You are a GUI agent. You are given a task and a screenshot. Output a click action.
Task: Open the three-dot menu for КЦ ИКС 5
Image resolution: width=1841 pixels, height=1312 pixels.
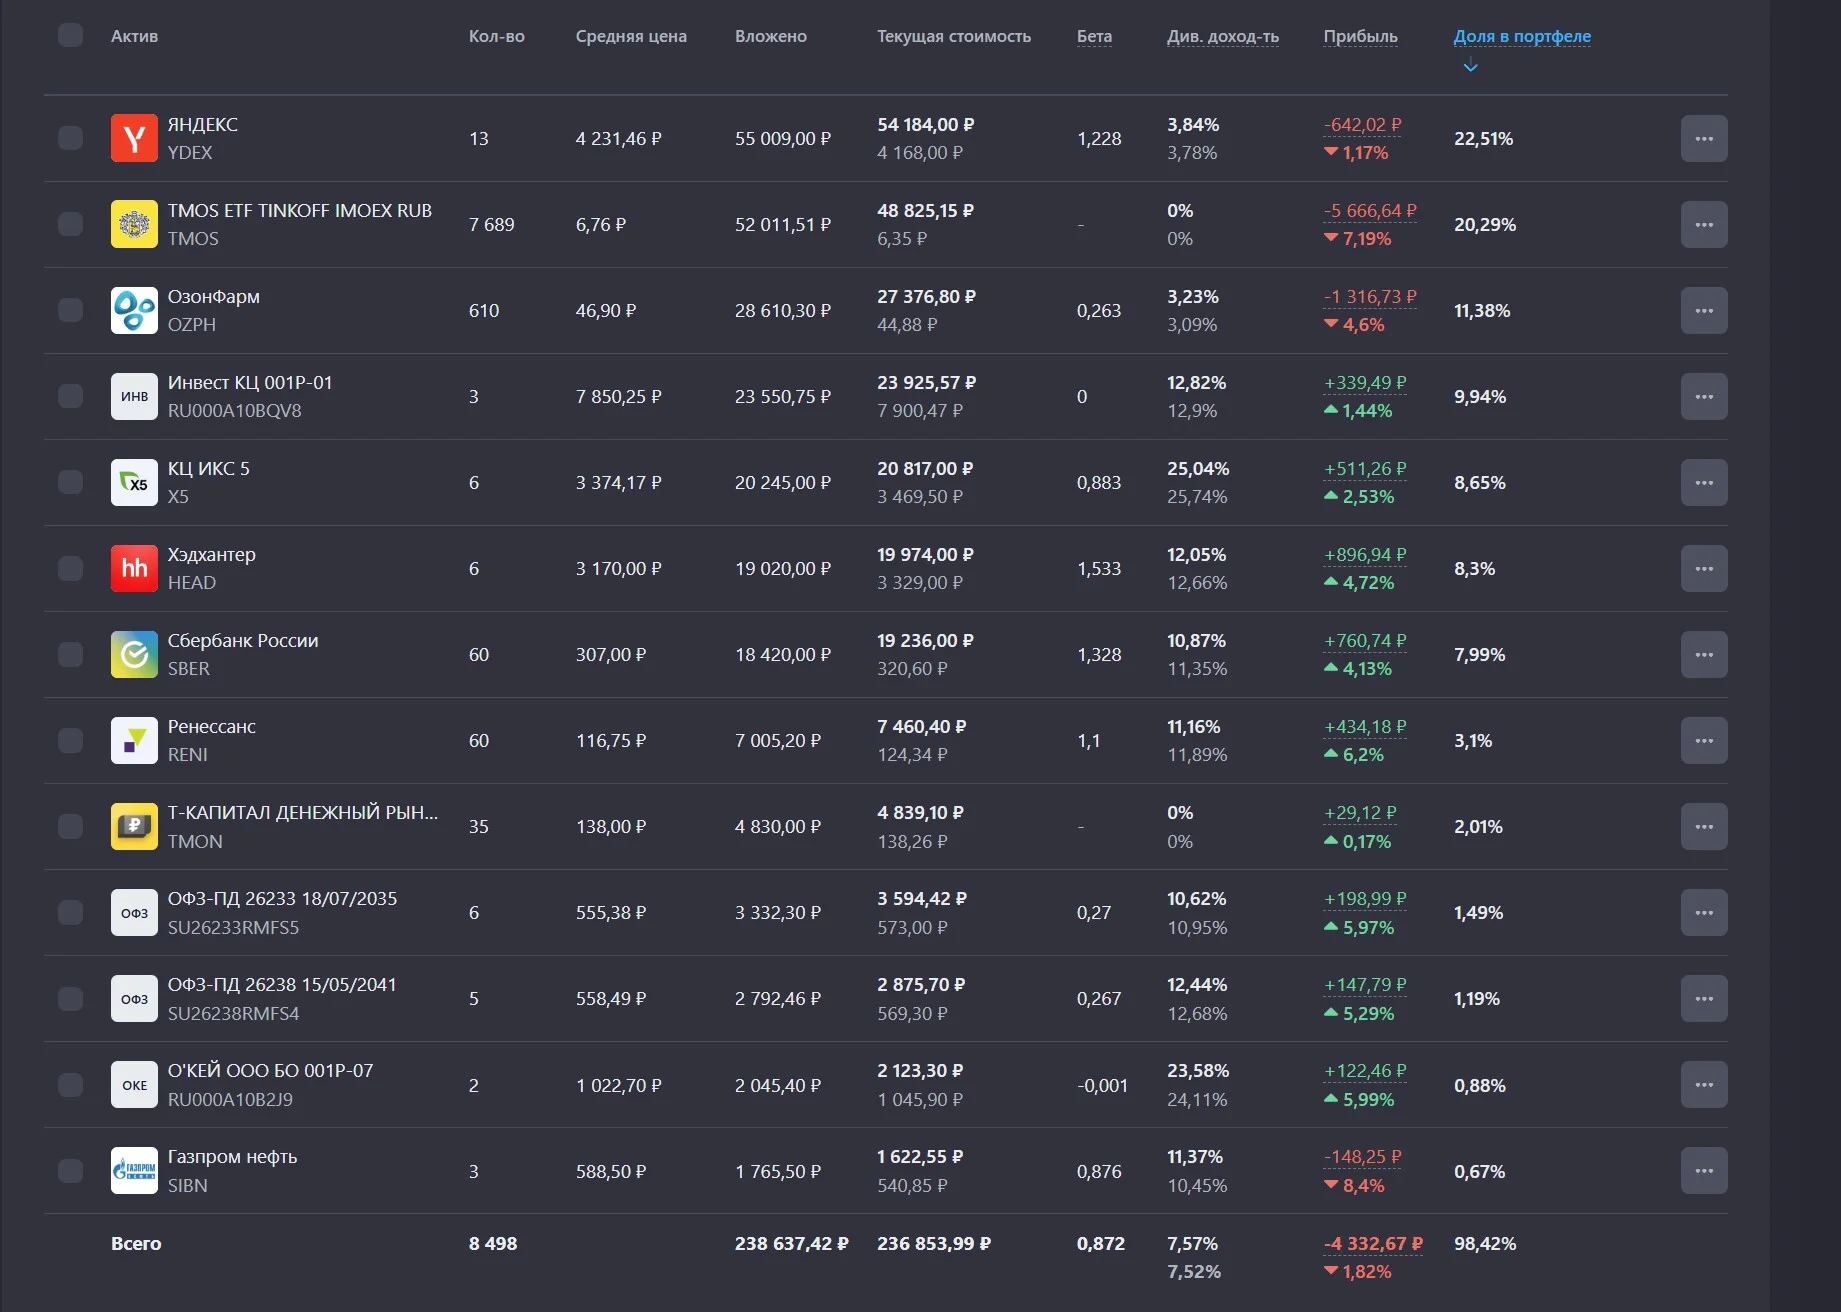click(x=1704, y=482)
